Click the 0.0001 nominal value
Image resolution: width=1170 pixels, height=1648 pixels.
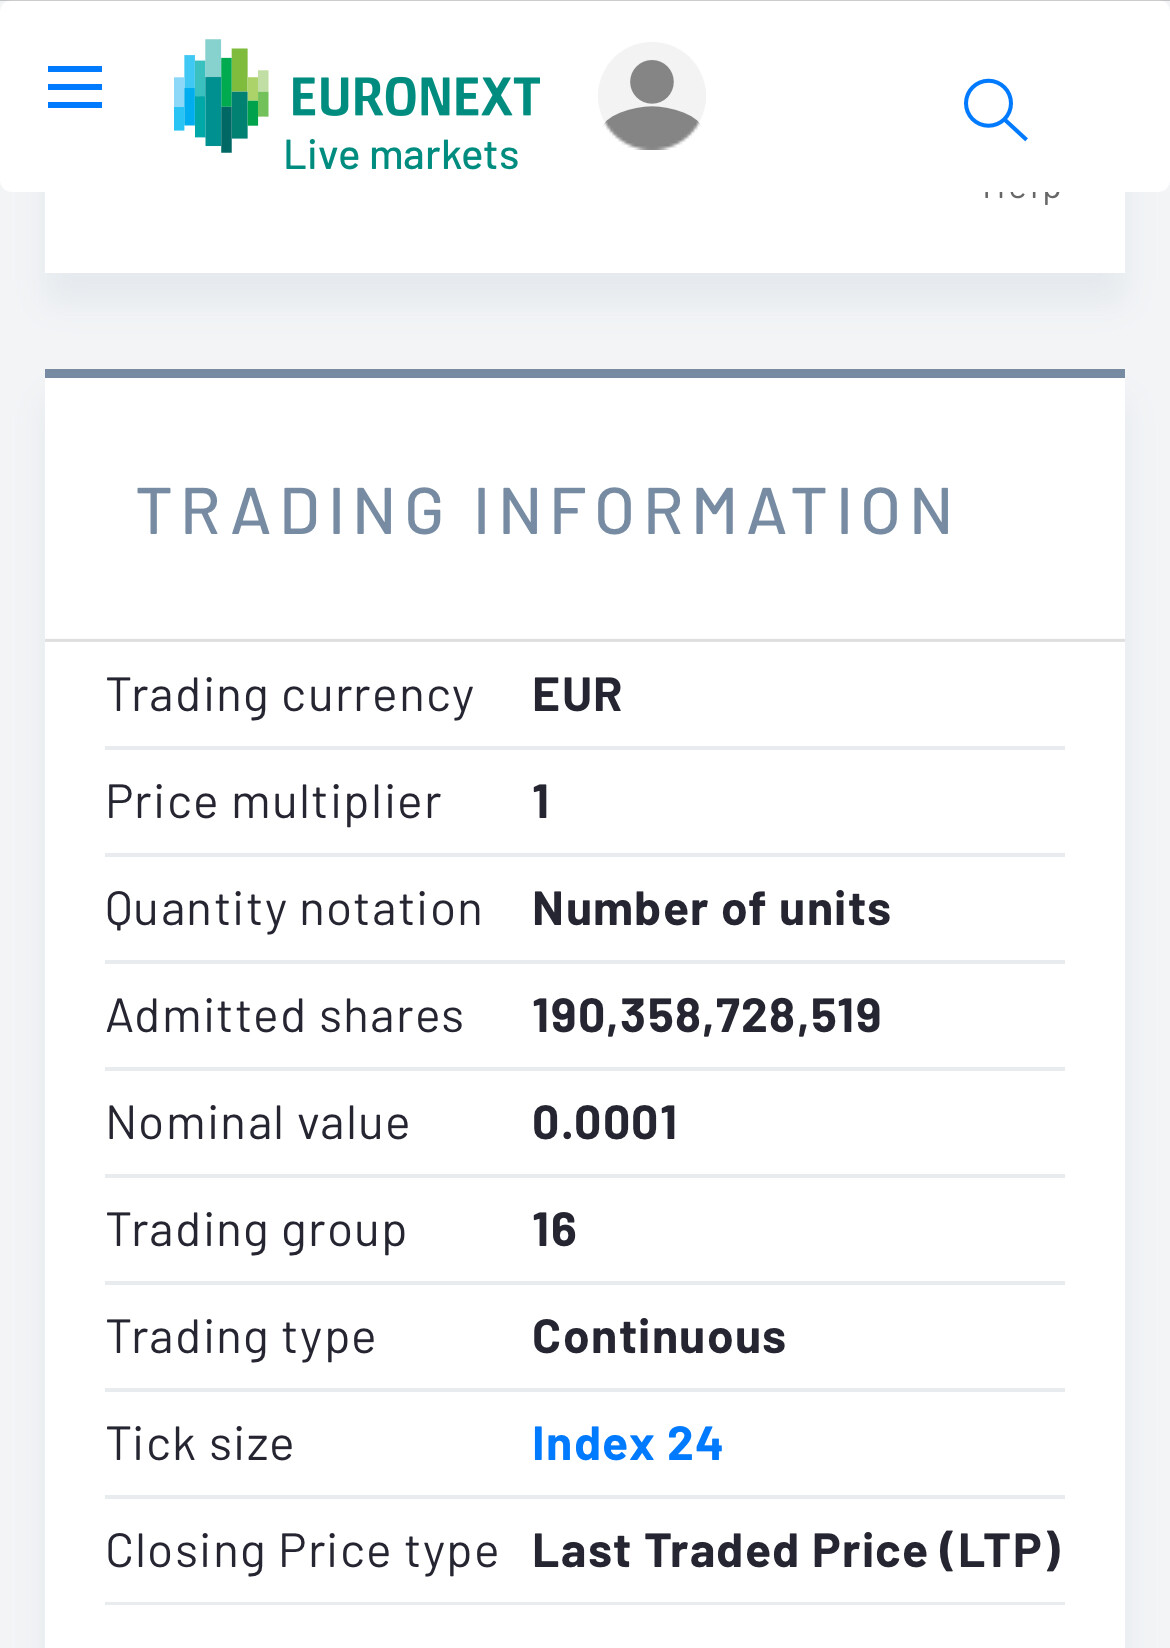[605, 1123]
